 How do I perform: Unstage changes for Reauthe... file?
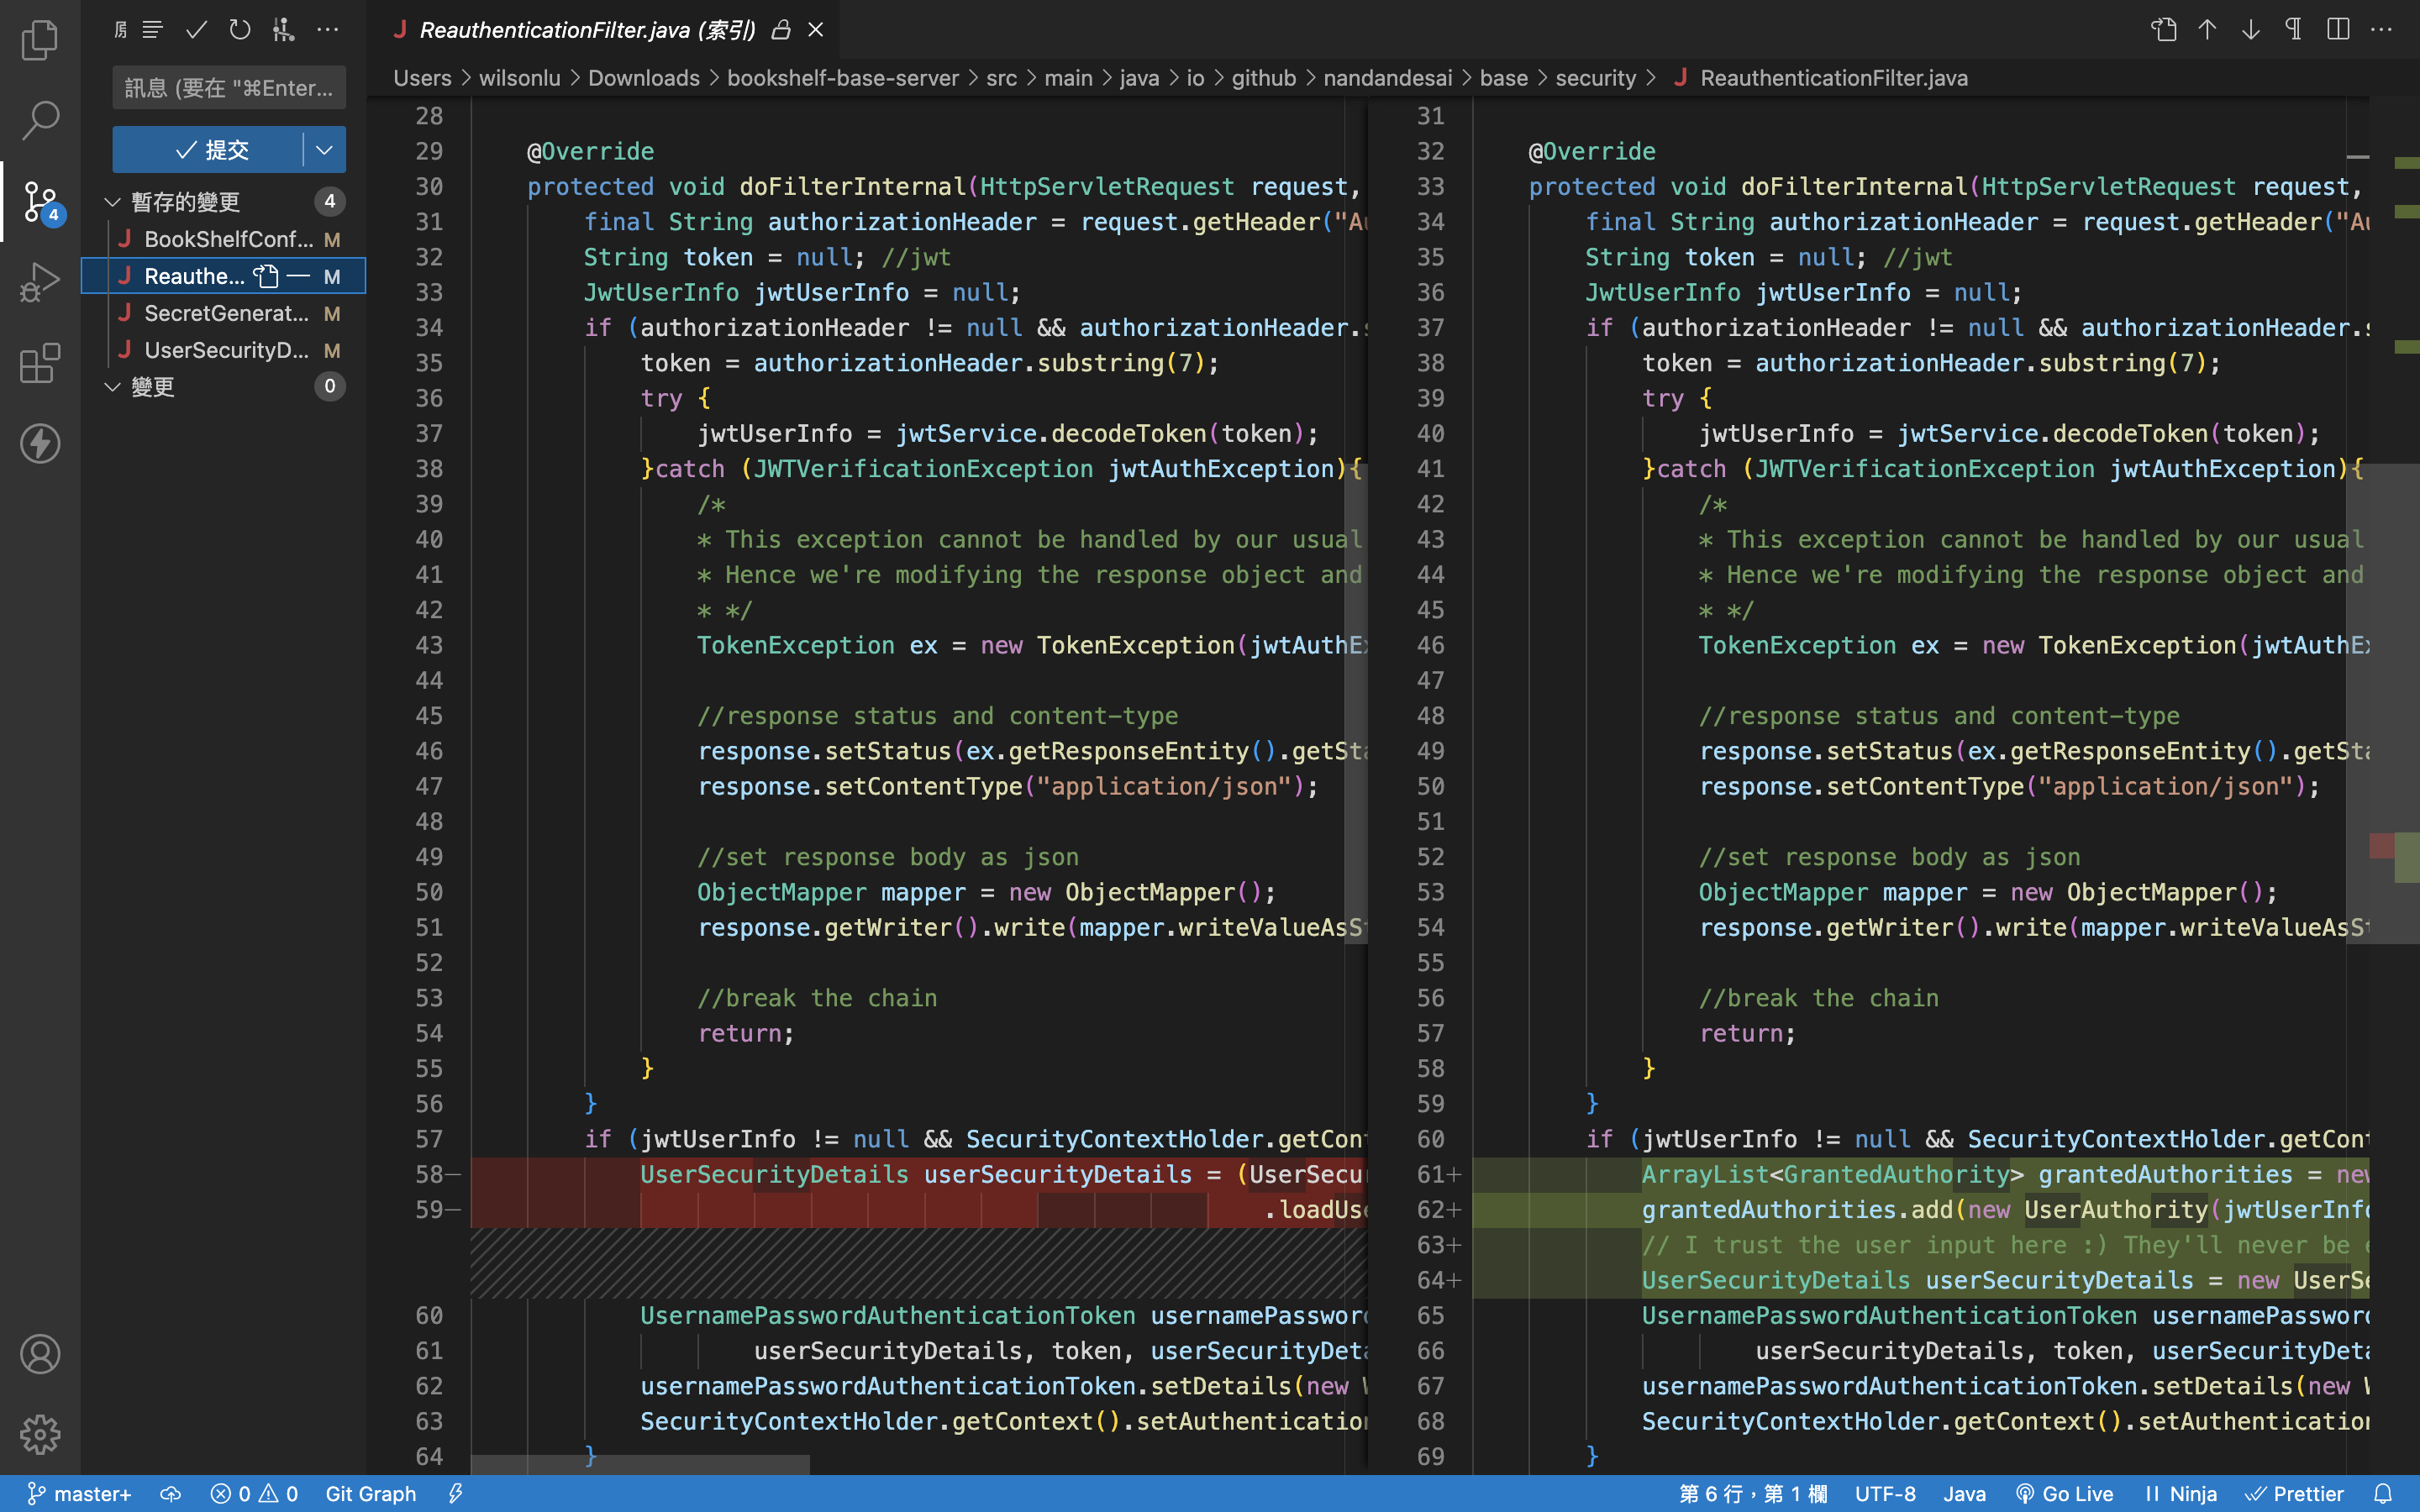point(298,276)
